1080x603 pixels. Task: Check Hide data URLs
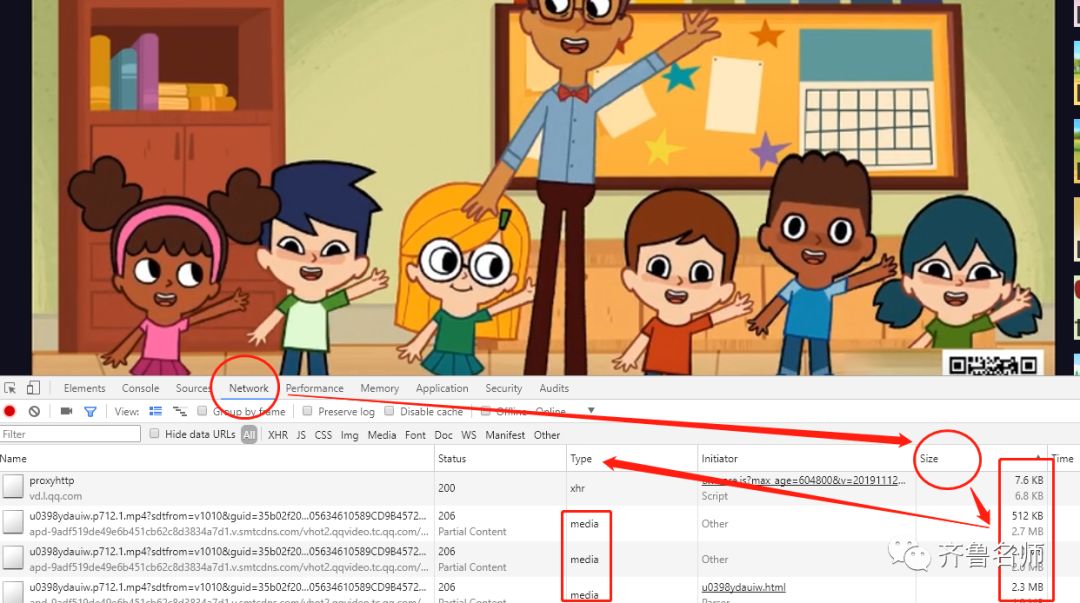pyautogui.click(x=154, y=433)
